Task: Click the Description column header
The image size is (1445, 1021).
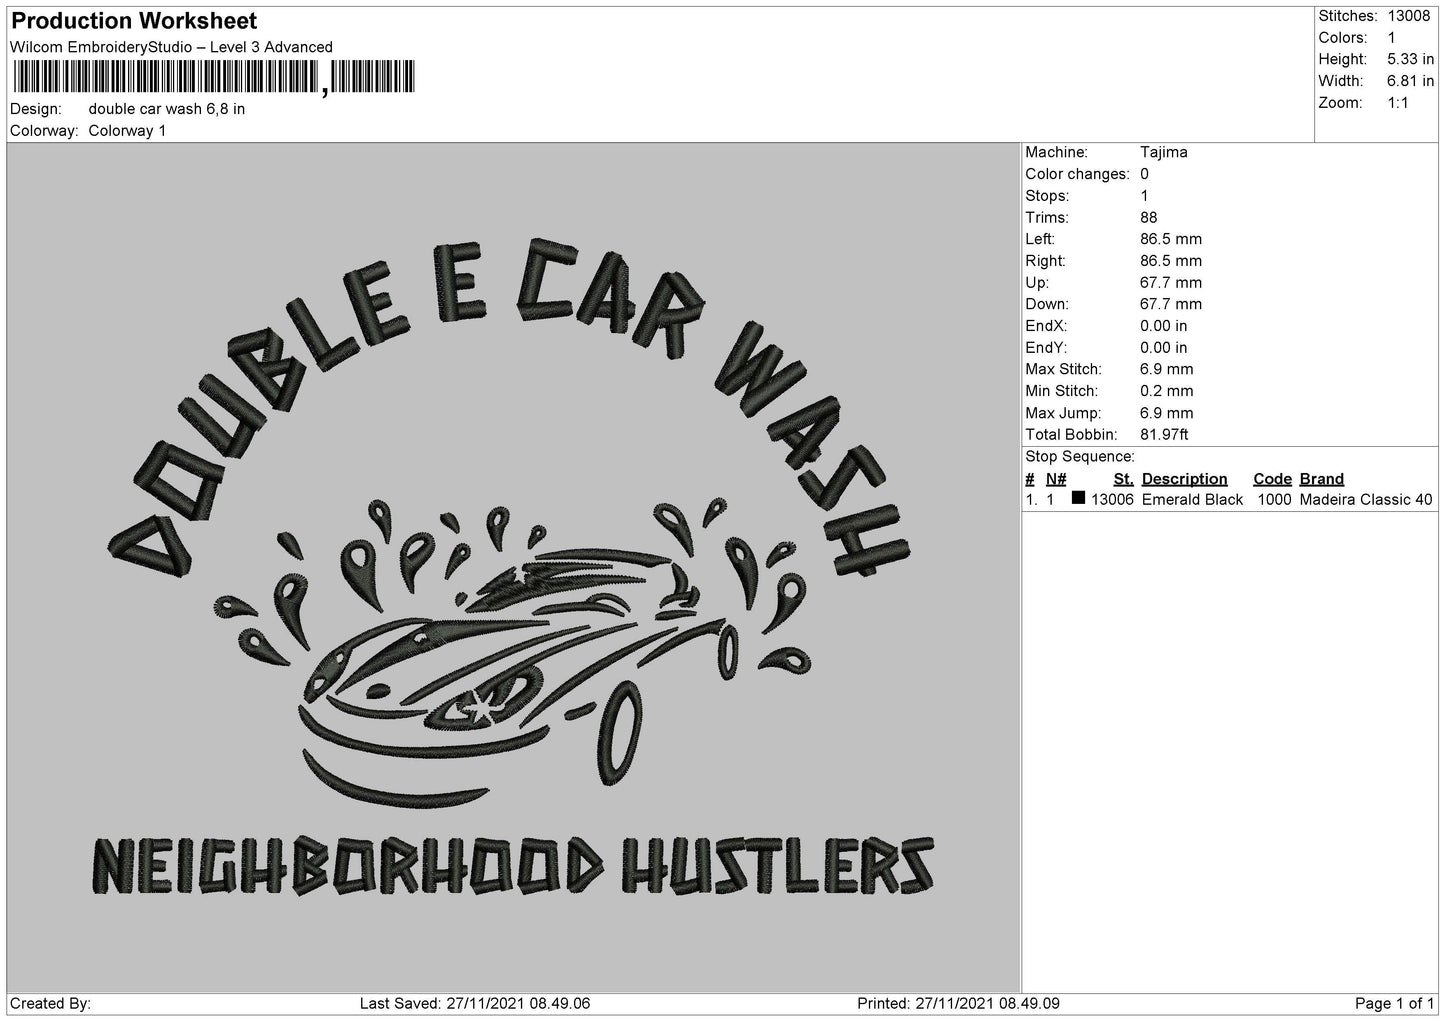Action: [x=1185, y=479]
